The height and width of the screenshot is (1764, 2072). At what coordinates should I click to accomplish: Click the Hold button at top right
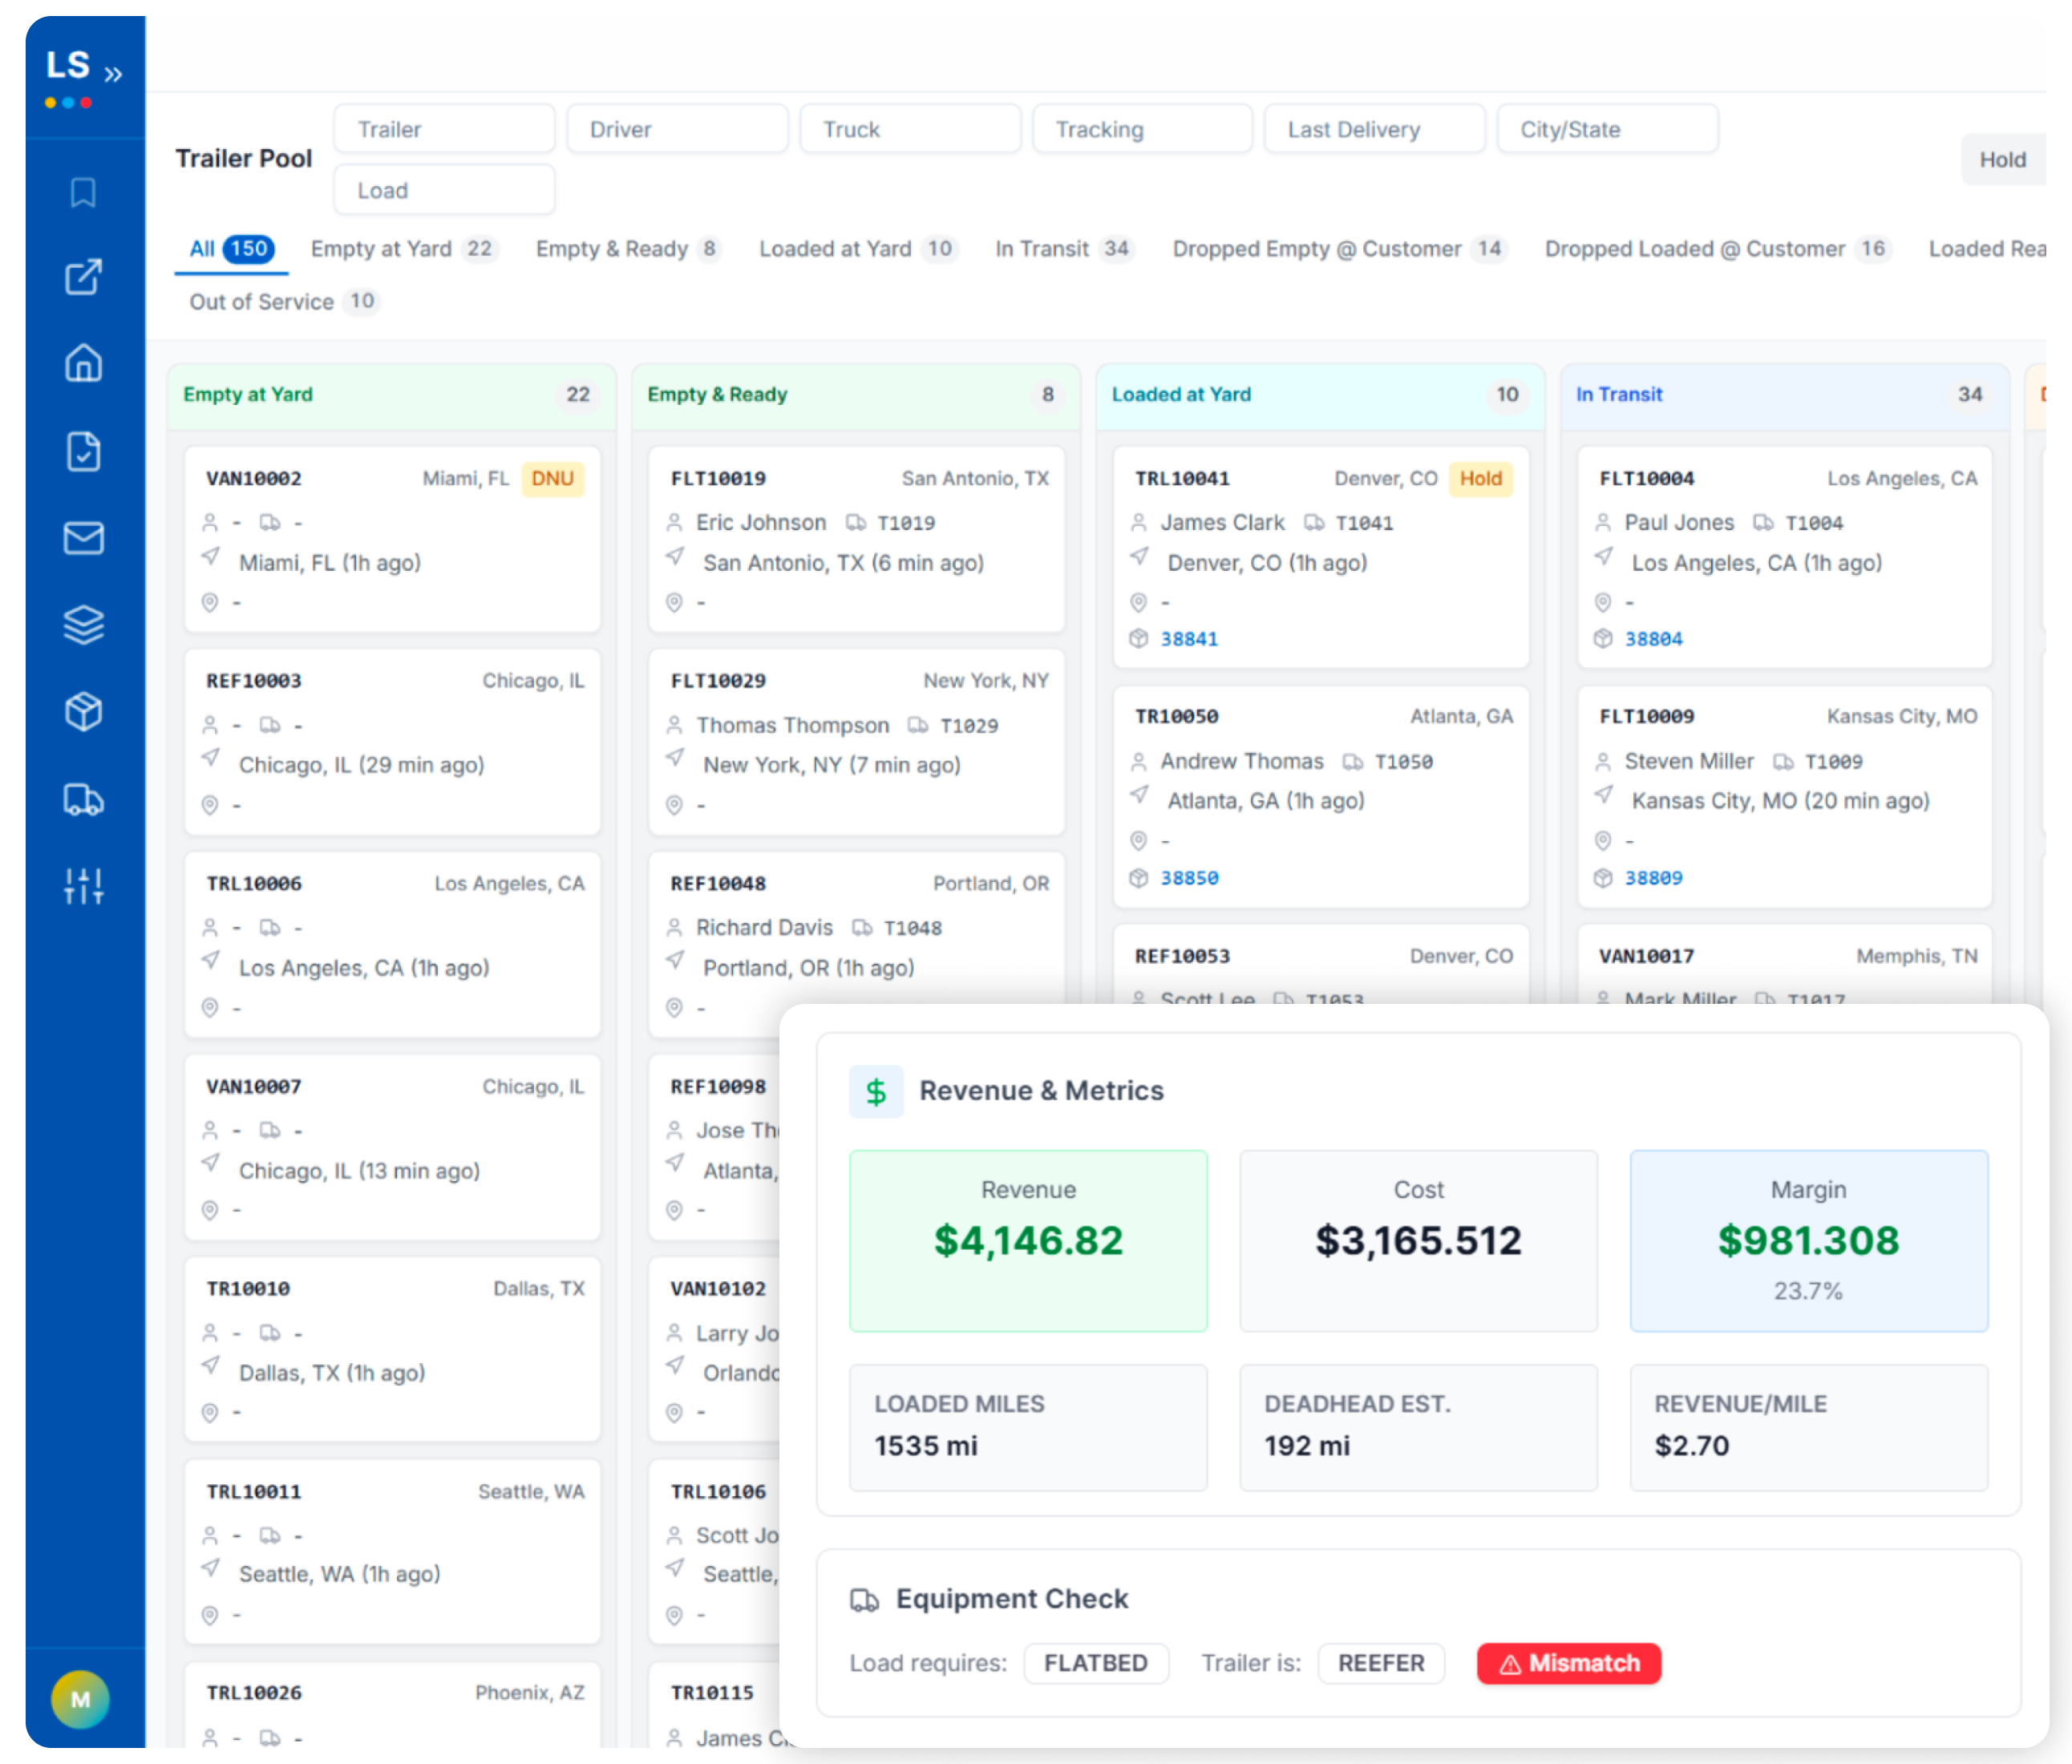coord(2002,160)
